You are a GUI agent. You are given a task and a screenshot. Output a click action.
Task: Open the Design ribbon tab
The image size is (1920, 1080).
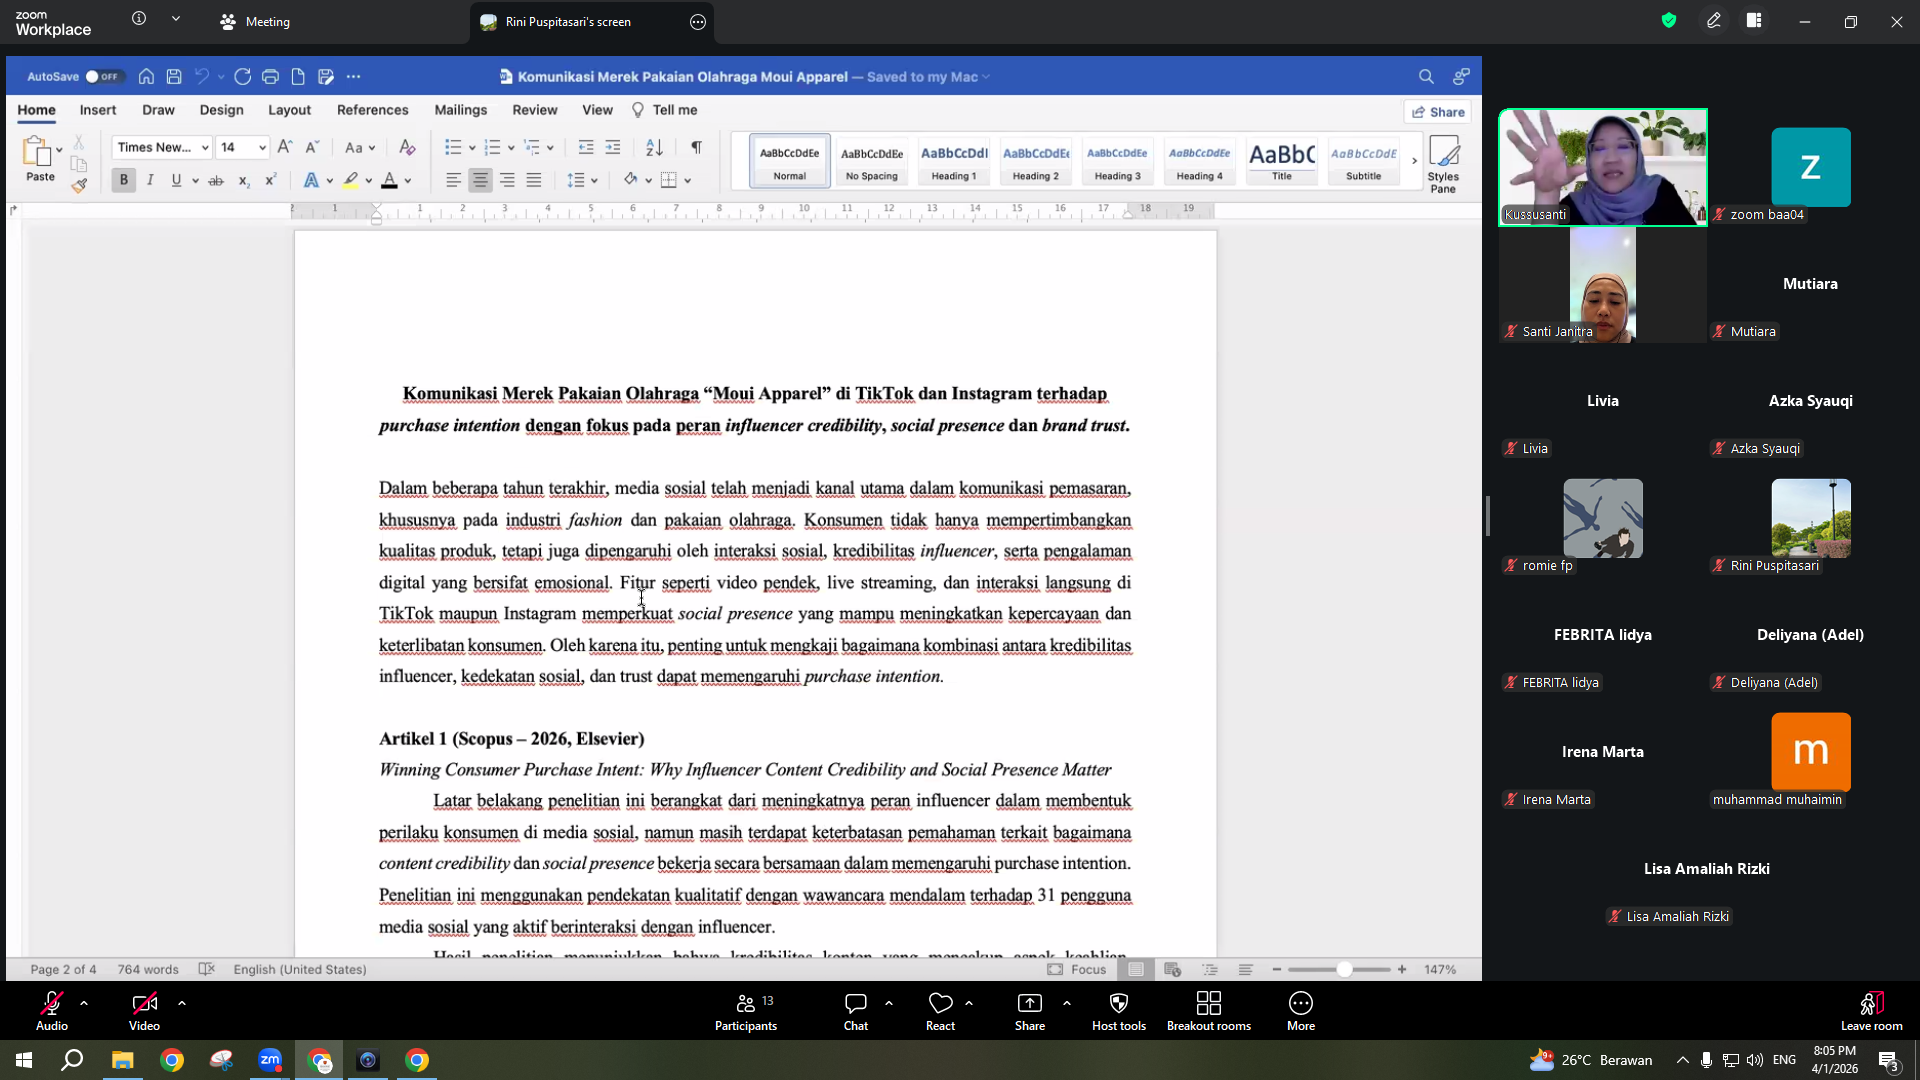(221, 110)
